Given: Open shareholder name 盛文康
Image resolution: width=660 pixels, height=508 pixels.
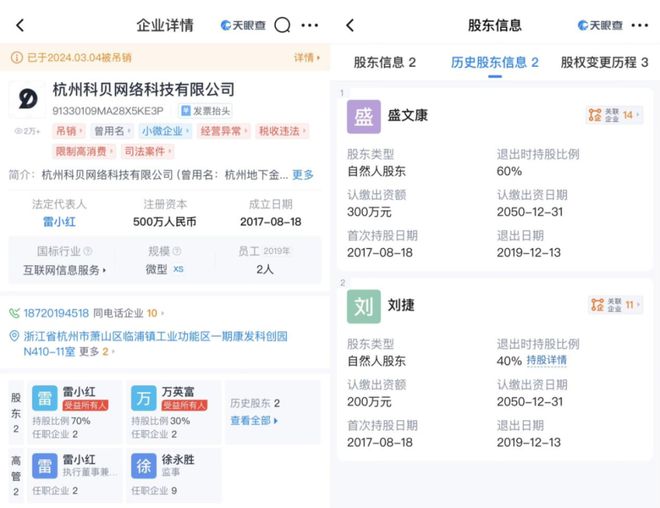Looking at the screenshot, I should (x=407, y=115).
